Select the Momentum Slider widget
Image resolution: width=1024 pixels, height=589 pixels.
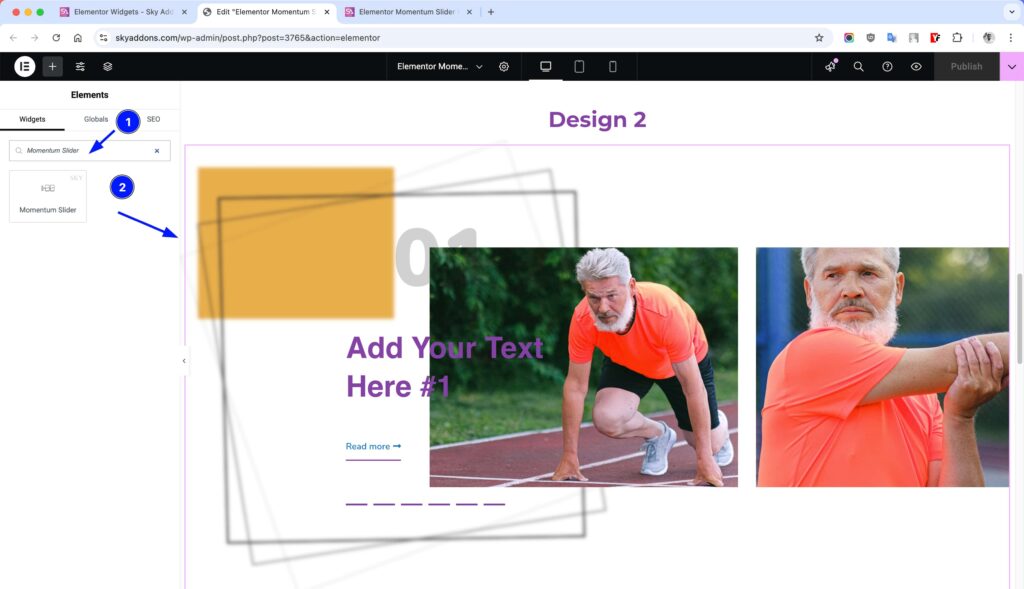pos(48,196)
